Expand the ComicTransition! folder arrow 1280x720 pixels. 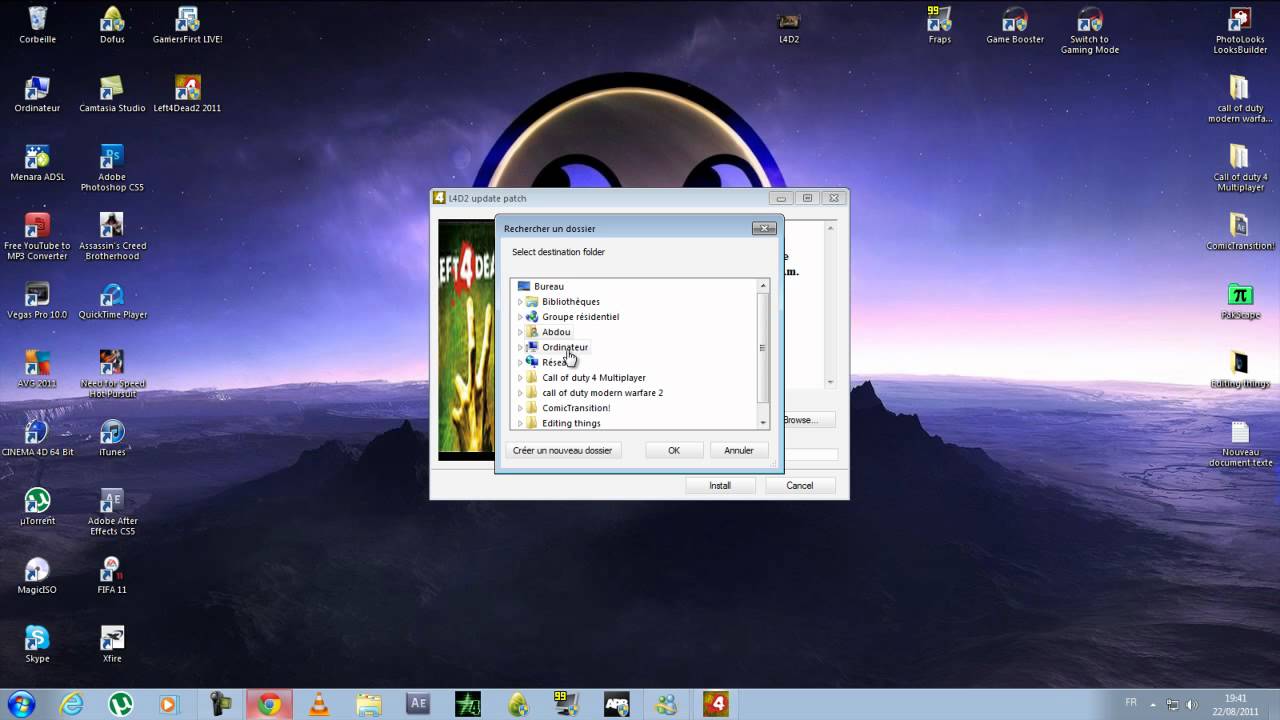click(520, 408)
